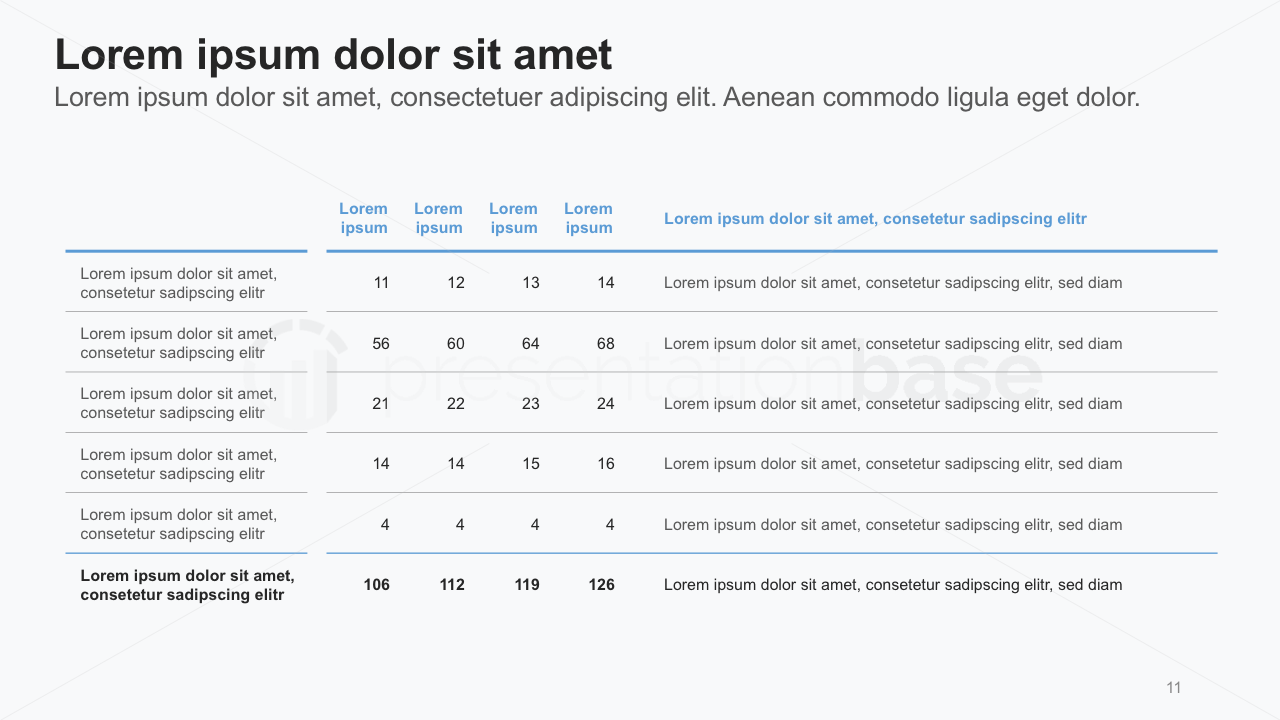Click the bold total value 106
1280x720 pixels.
pyautogui.click(x=377, y=585)
